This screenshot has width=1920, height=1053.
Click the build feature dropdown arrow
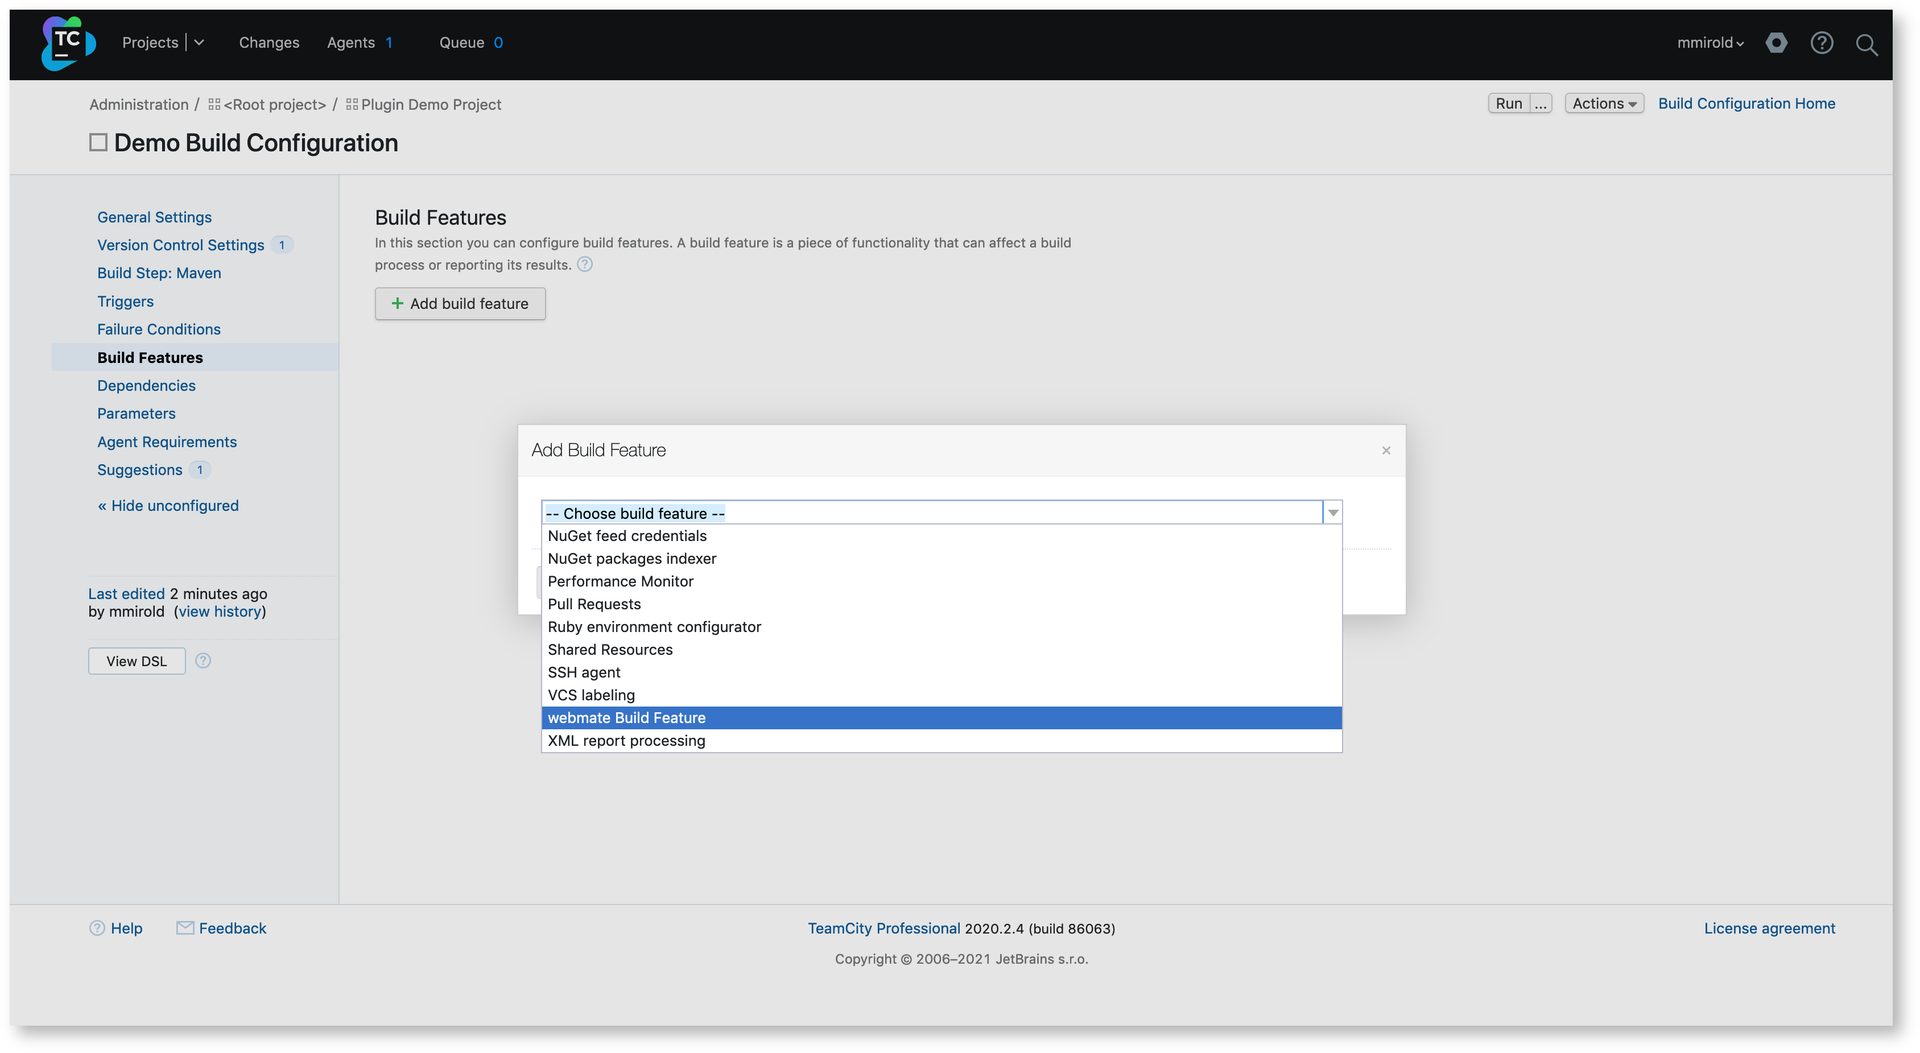click(x=1333, y=513)
